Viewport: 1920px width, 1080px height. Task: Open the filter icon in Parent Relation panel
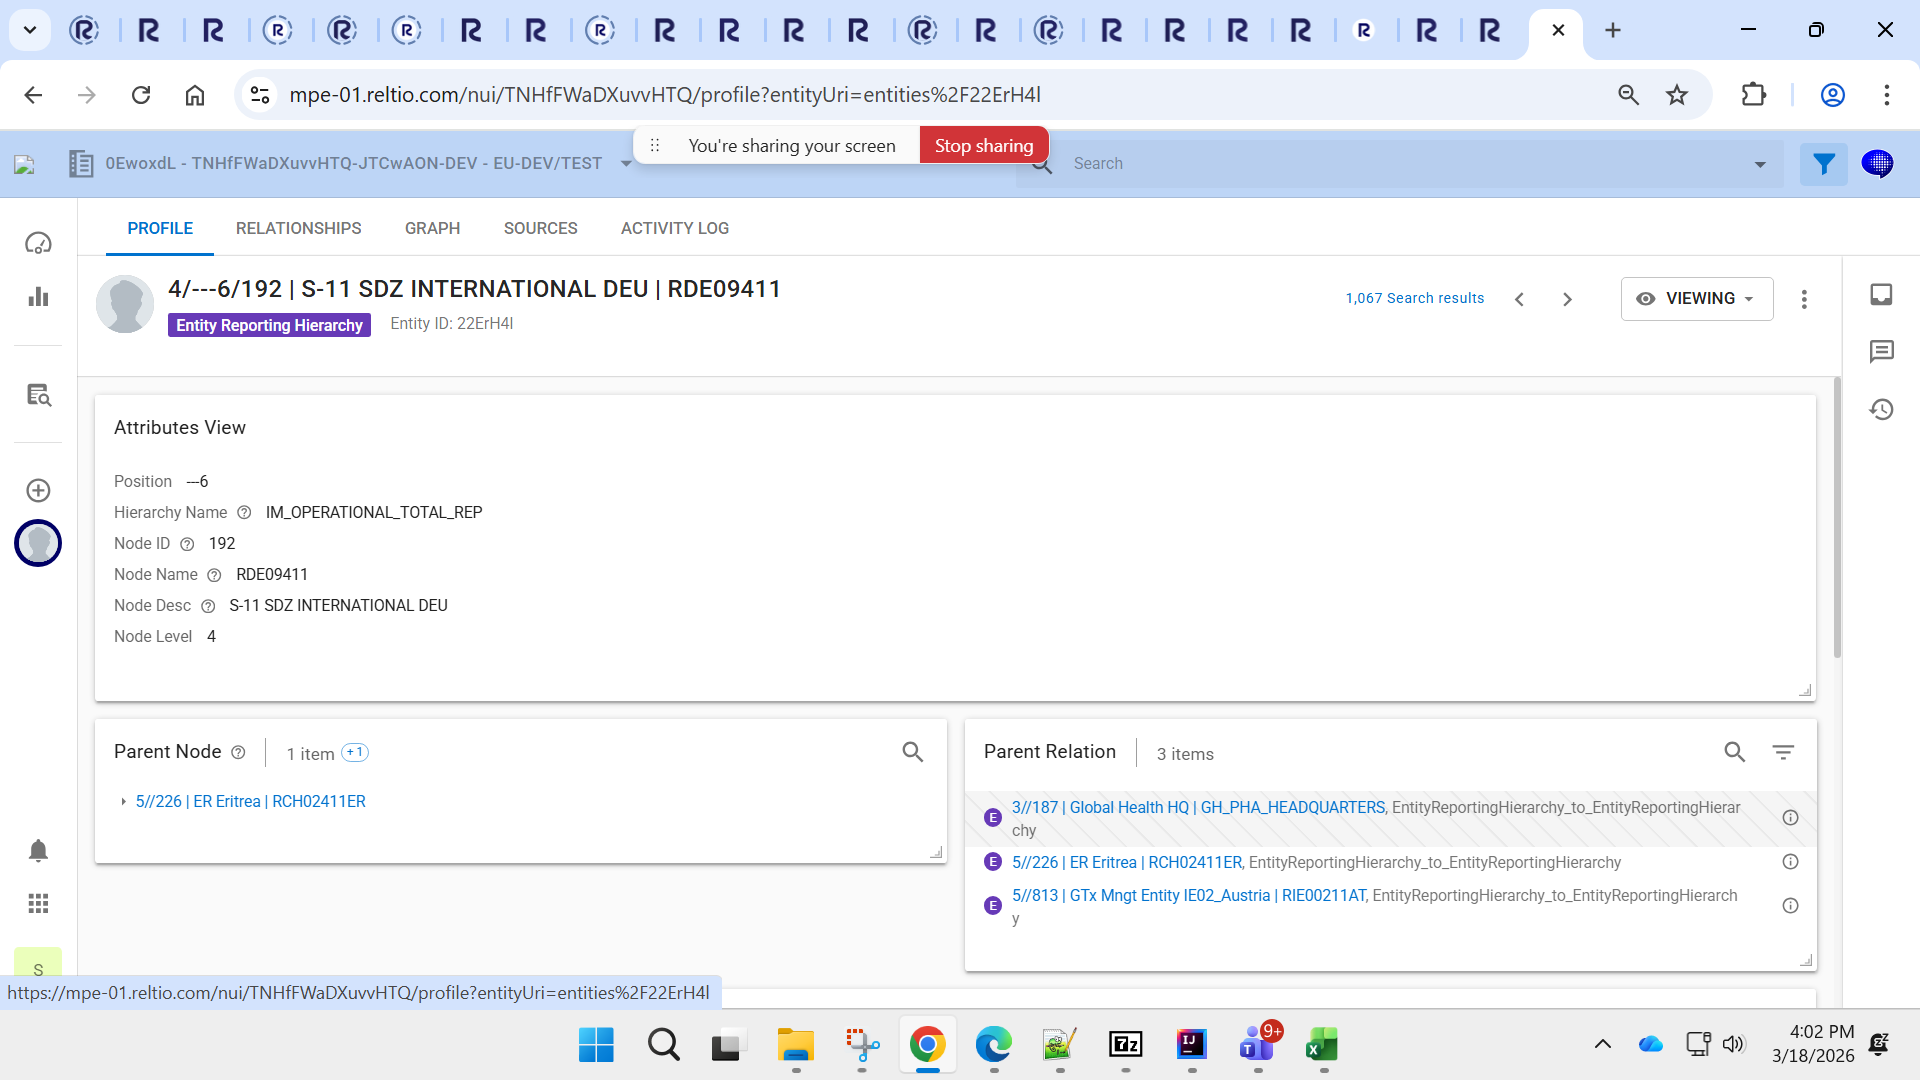tap(1783, 752)
